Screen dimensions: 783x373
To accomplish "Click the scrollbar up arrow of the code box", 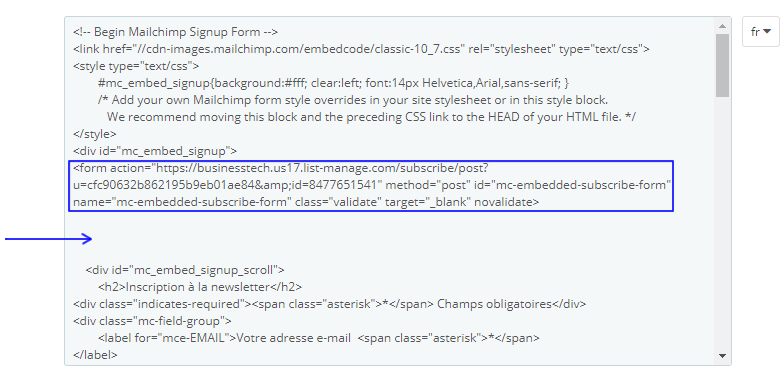I will [x=722, y=26].
